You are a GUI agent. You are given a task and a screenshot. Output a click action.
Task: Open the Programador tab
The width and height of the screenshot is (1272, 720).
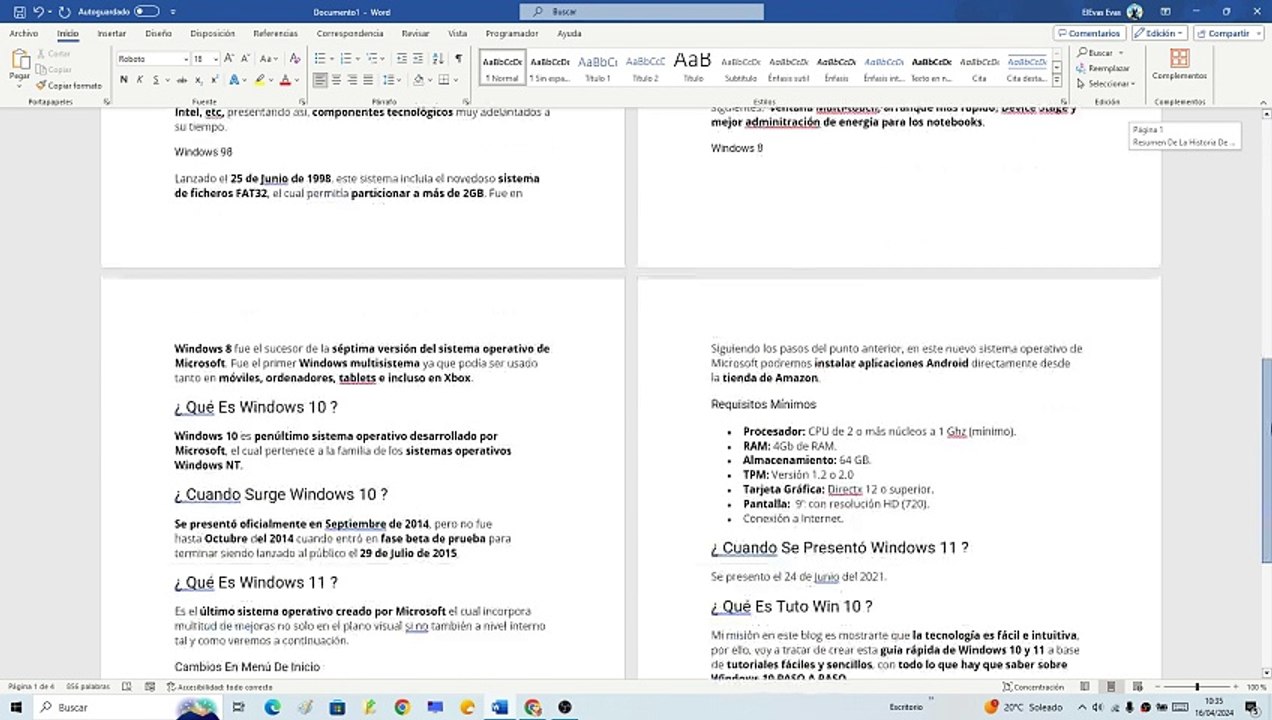pyautogui.click(x=512, y=33)
